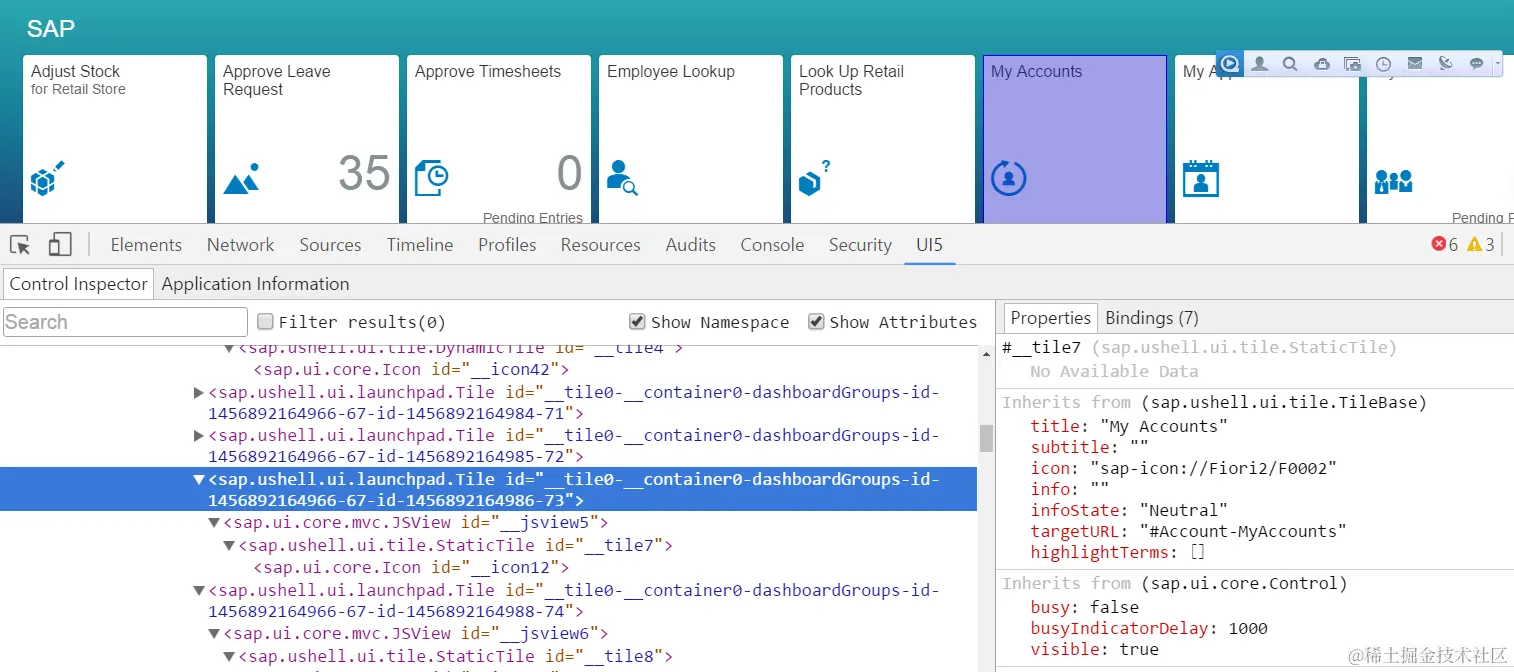
Task: Click the satellite dish icon in floating toolbar
Action: (x=1445, y=64)
